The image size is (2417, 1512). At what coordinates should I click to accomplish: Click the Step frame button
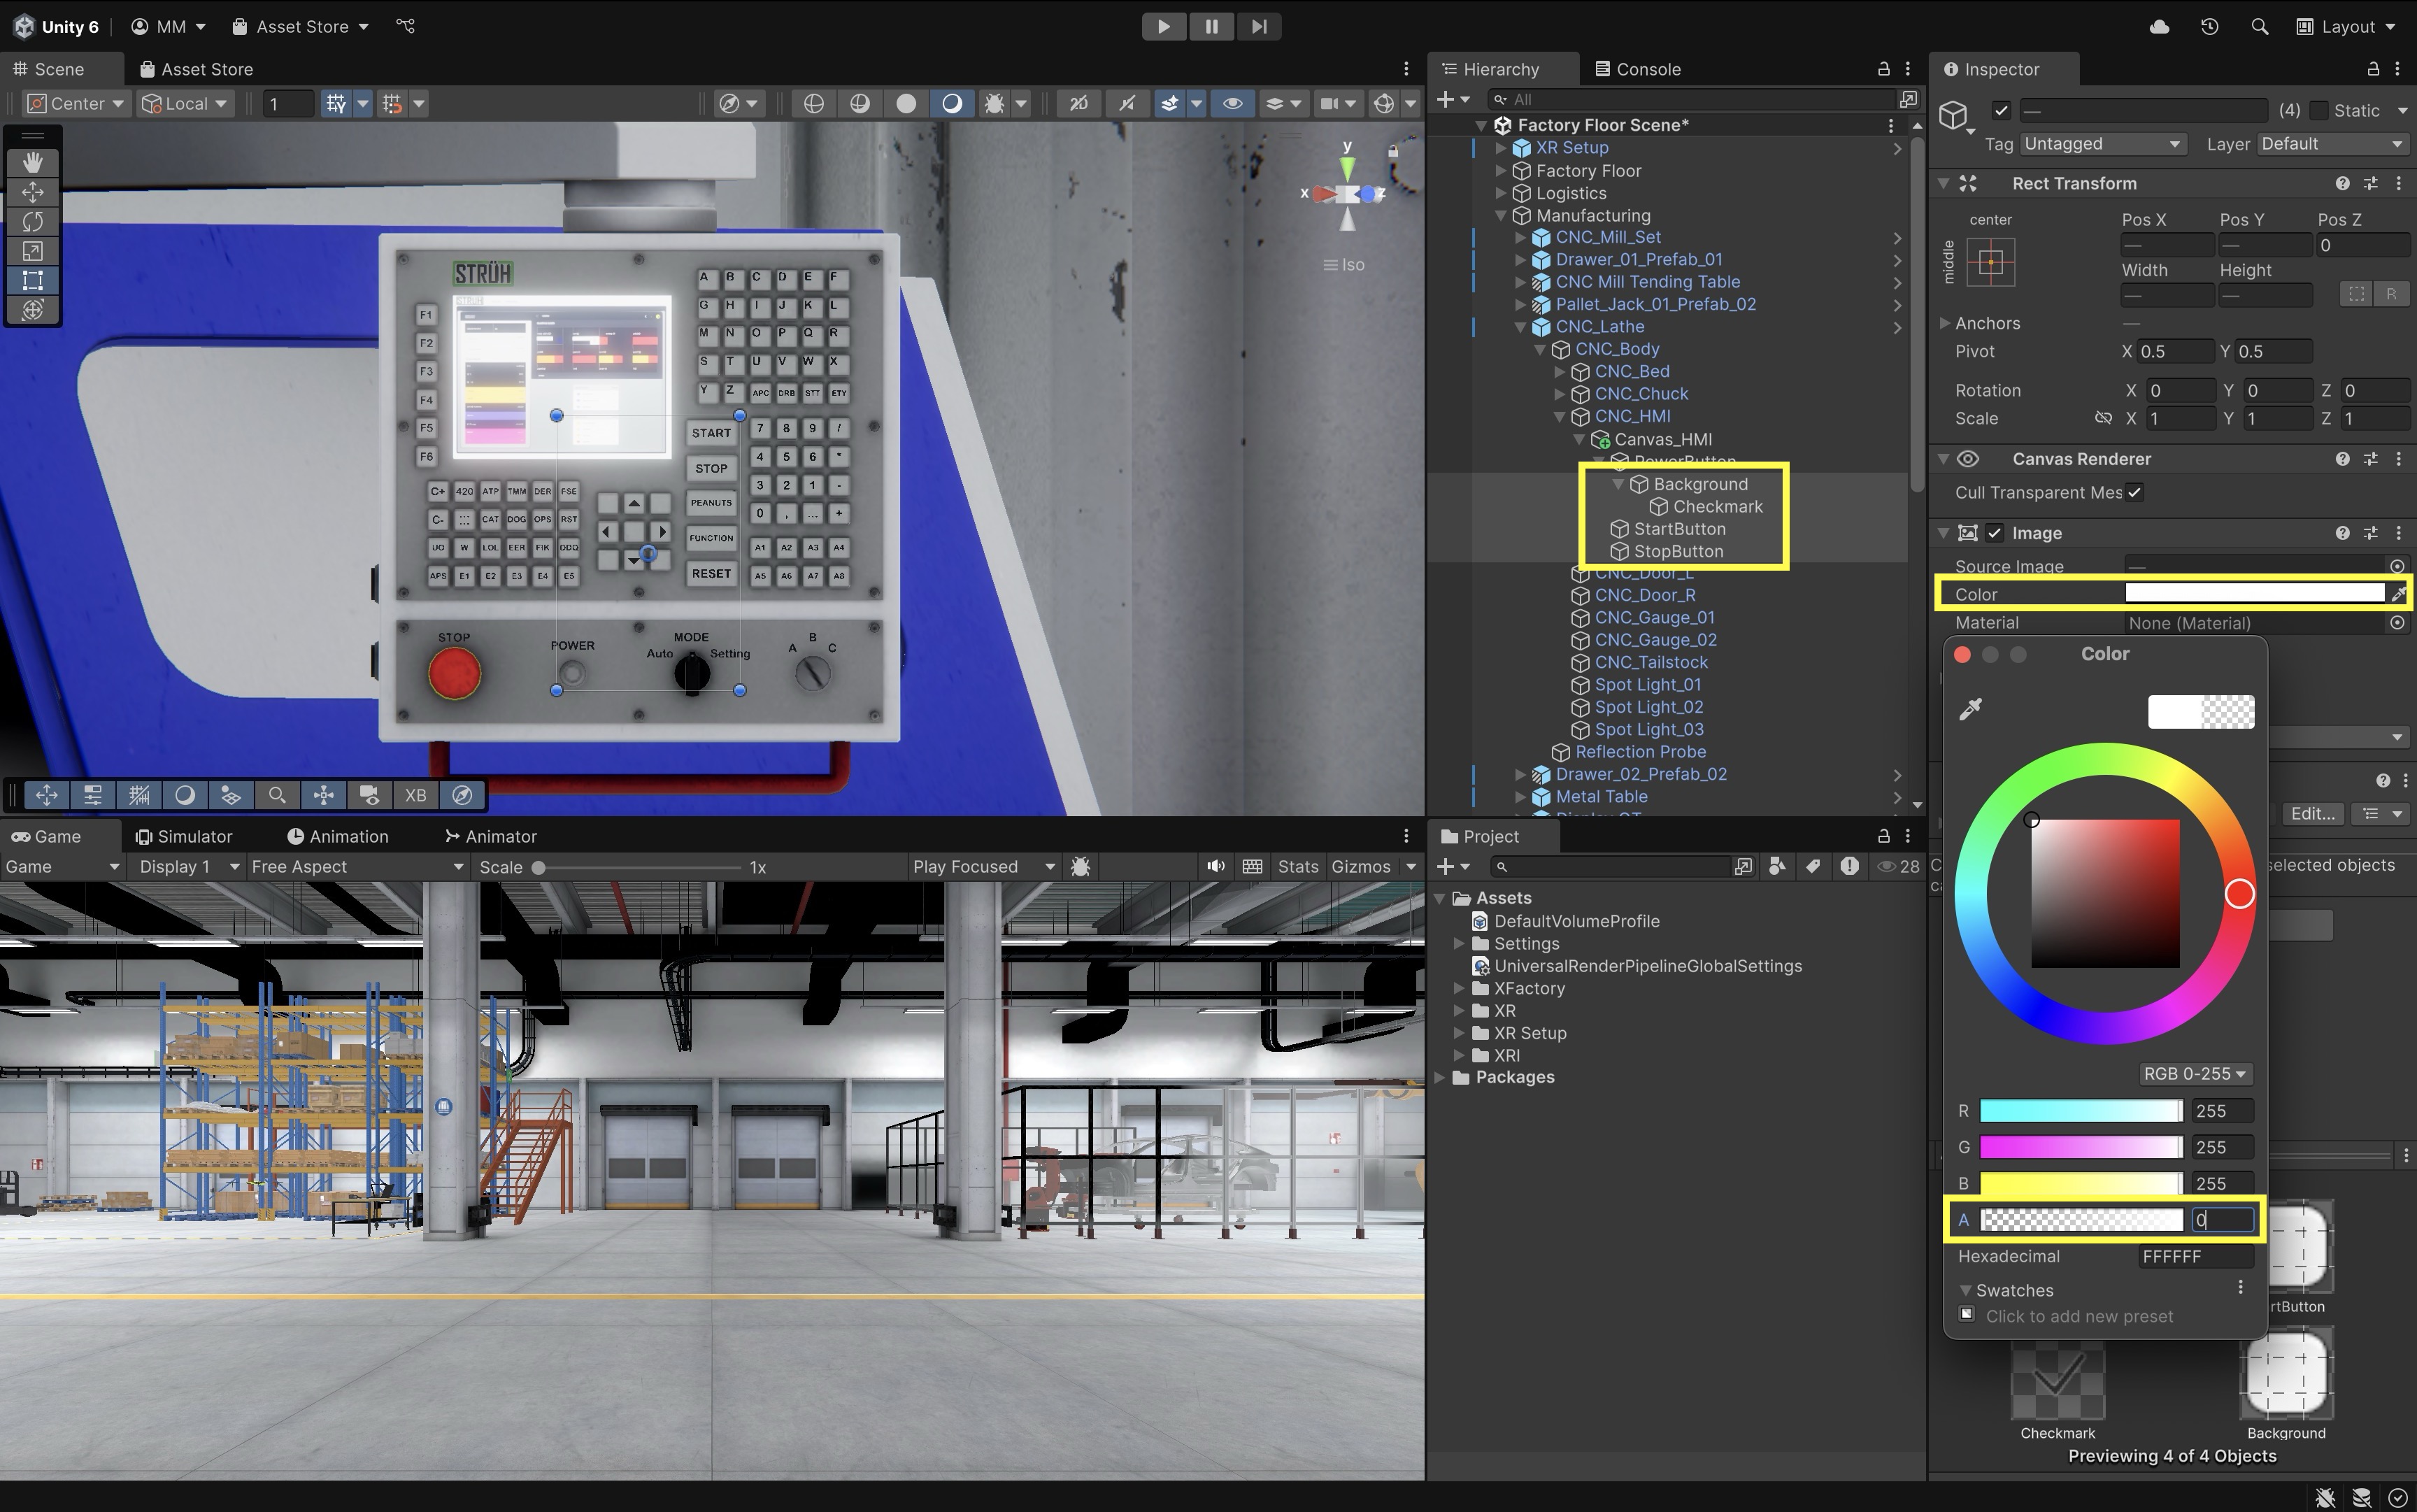click(x=1259, y=27)
